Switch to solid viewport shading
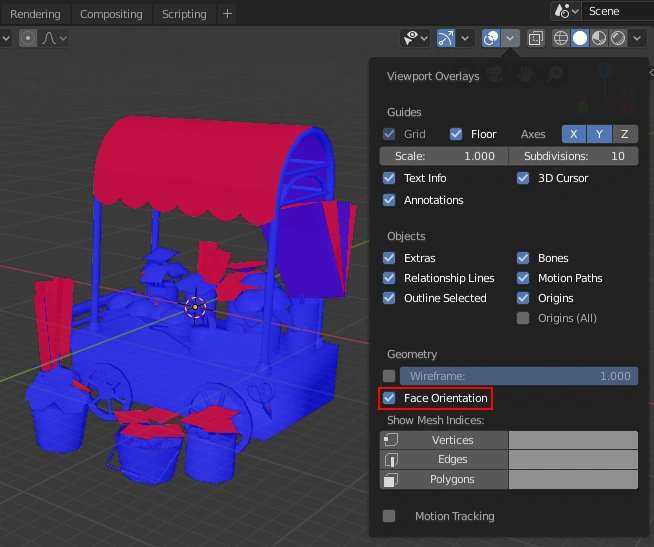The width and height of the screenshot is (654, 547). [579, 38]
